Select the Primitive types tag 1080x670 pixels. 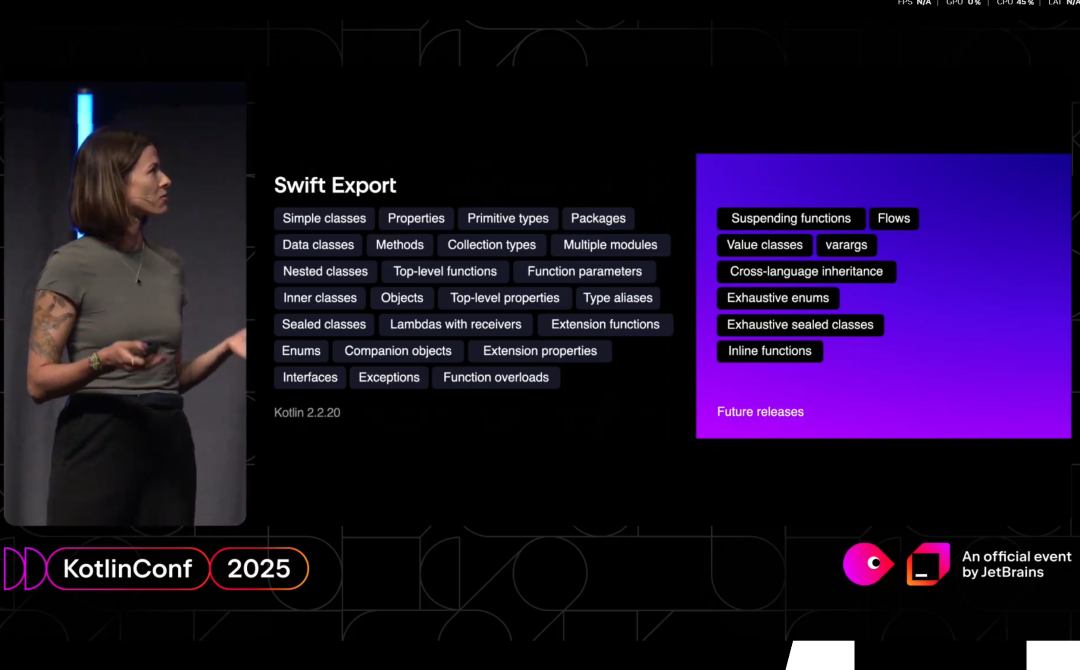[508, 218]
